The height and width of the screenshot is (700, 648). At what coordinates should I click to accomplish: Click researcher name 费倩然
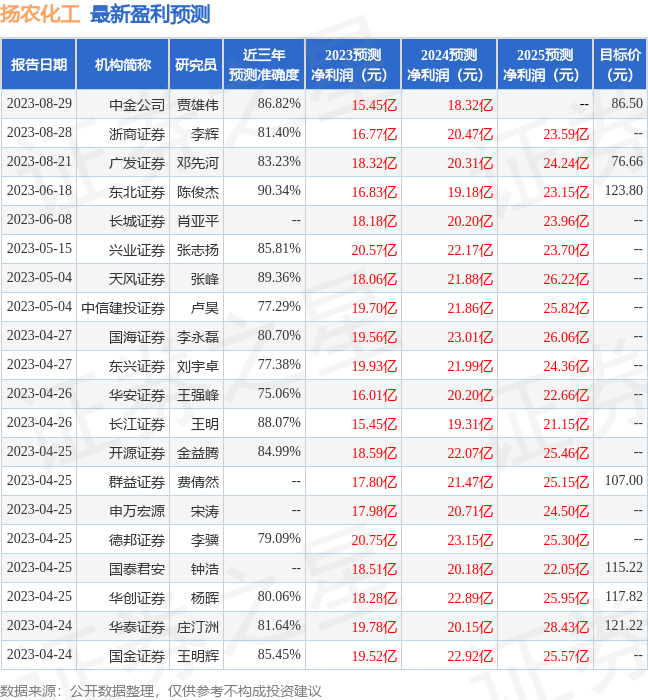[198, 482]
